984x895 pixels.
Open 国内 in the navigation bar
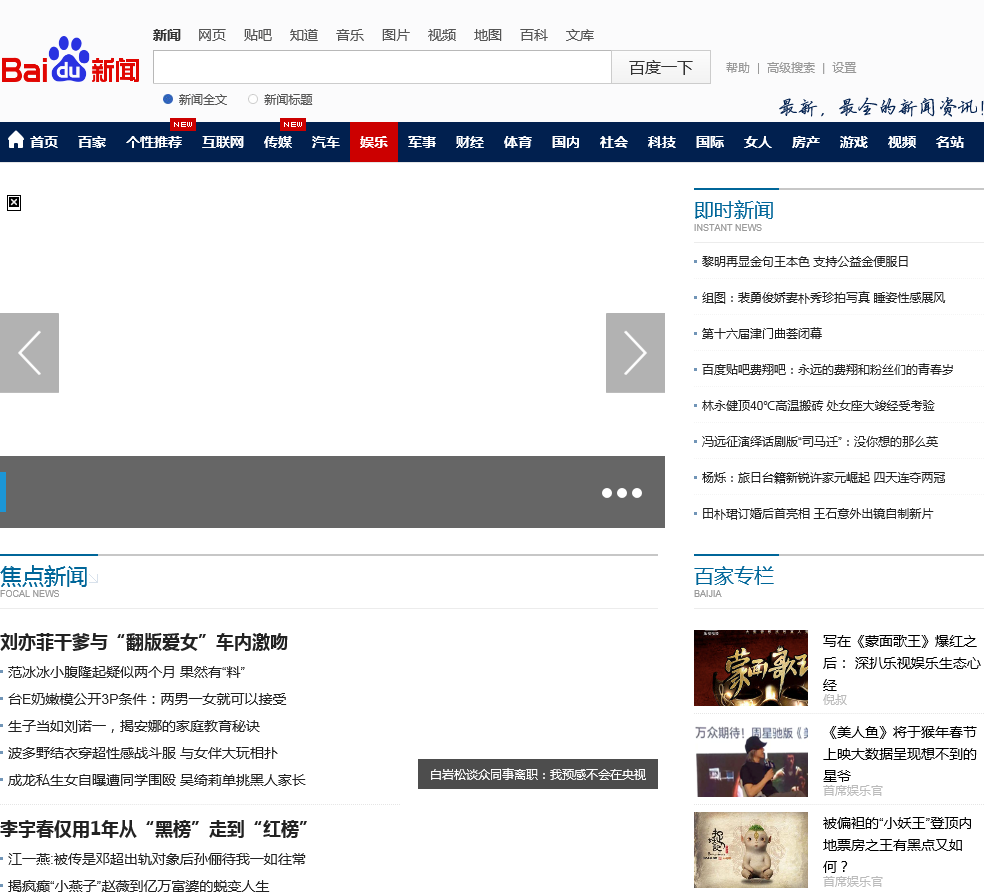coord(565,142)
